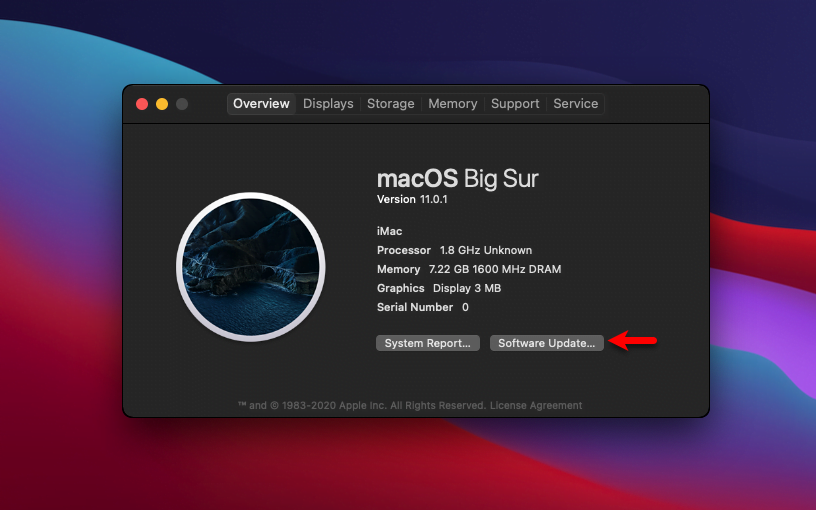Click the Serial Number 0 line
The height and width of the screenshot is (510, 816).
pos(423,307)
